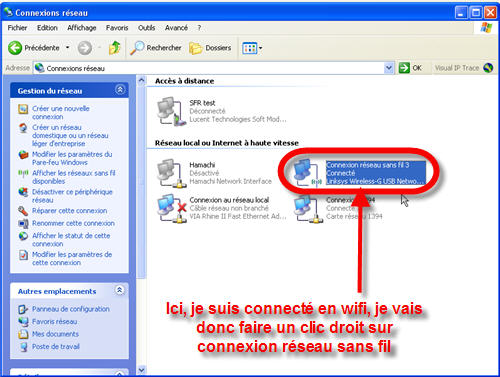
Task: Click the repair connection wrench icon
Action: (23, 211)
